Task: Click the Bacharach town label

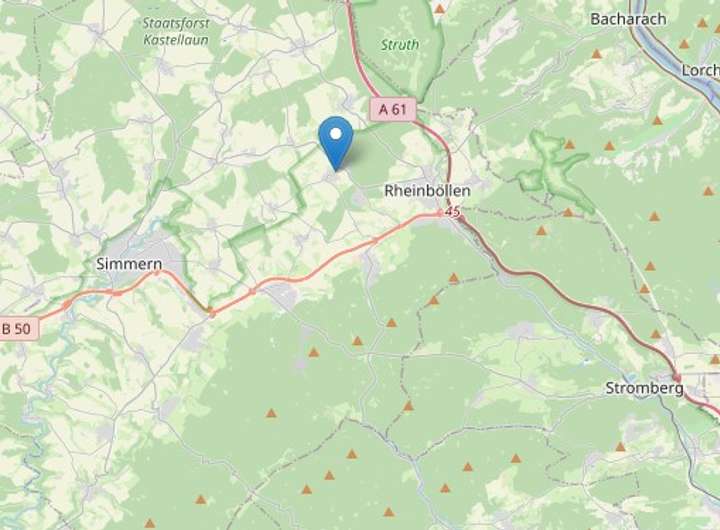Action: [628, 19]
